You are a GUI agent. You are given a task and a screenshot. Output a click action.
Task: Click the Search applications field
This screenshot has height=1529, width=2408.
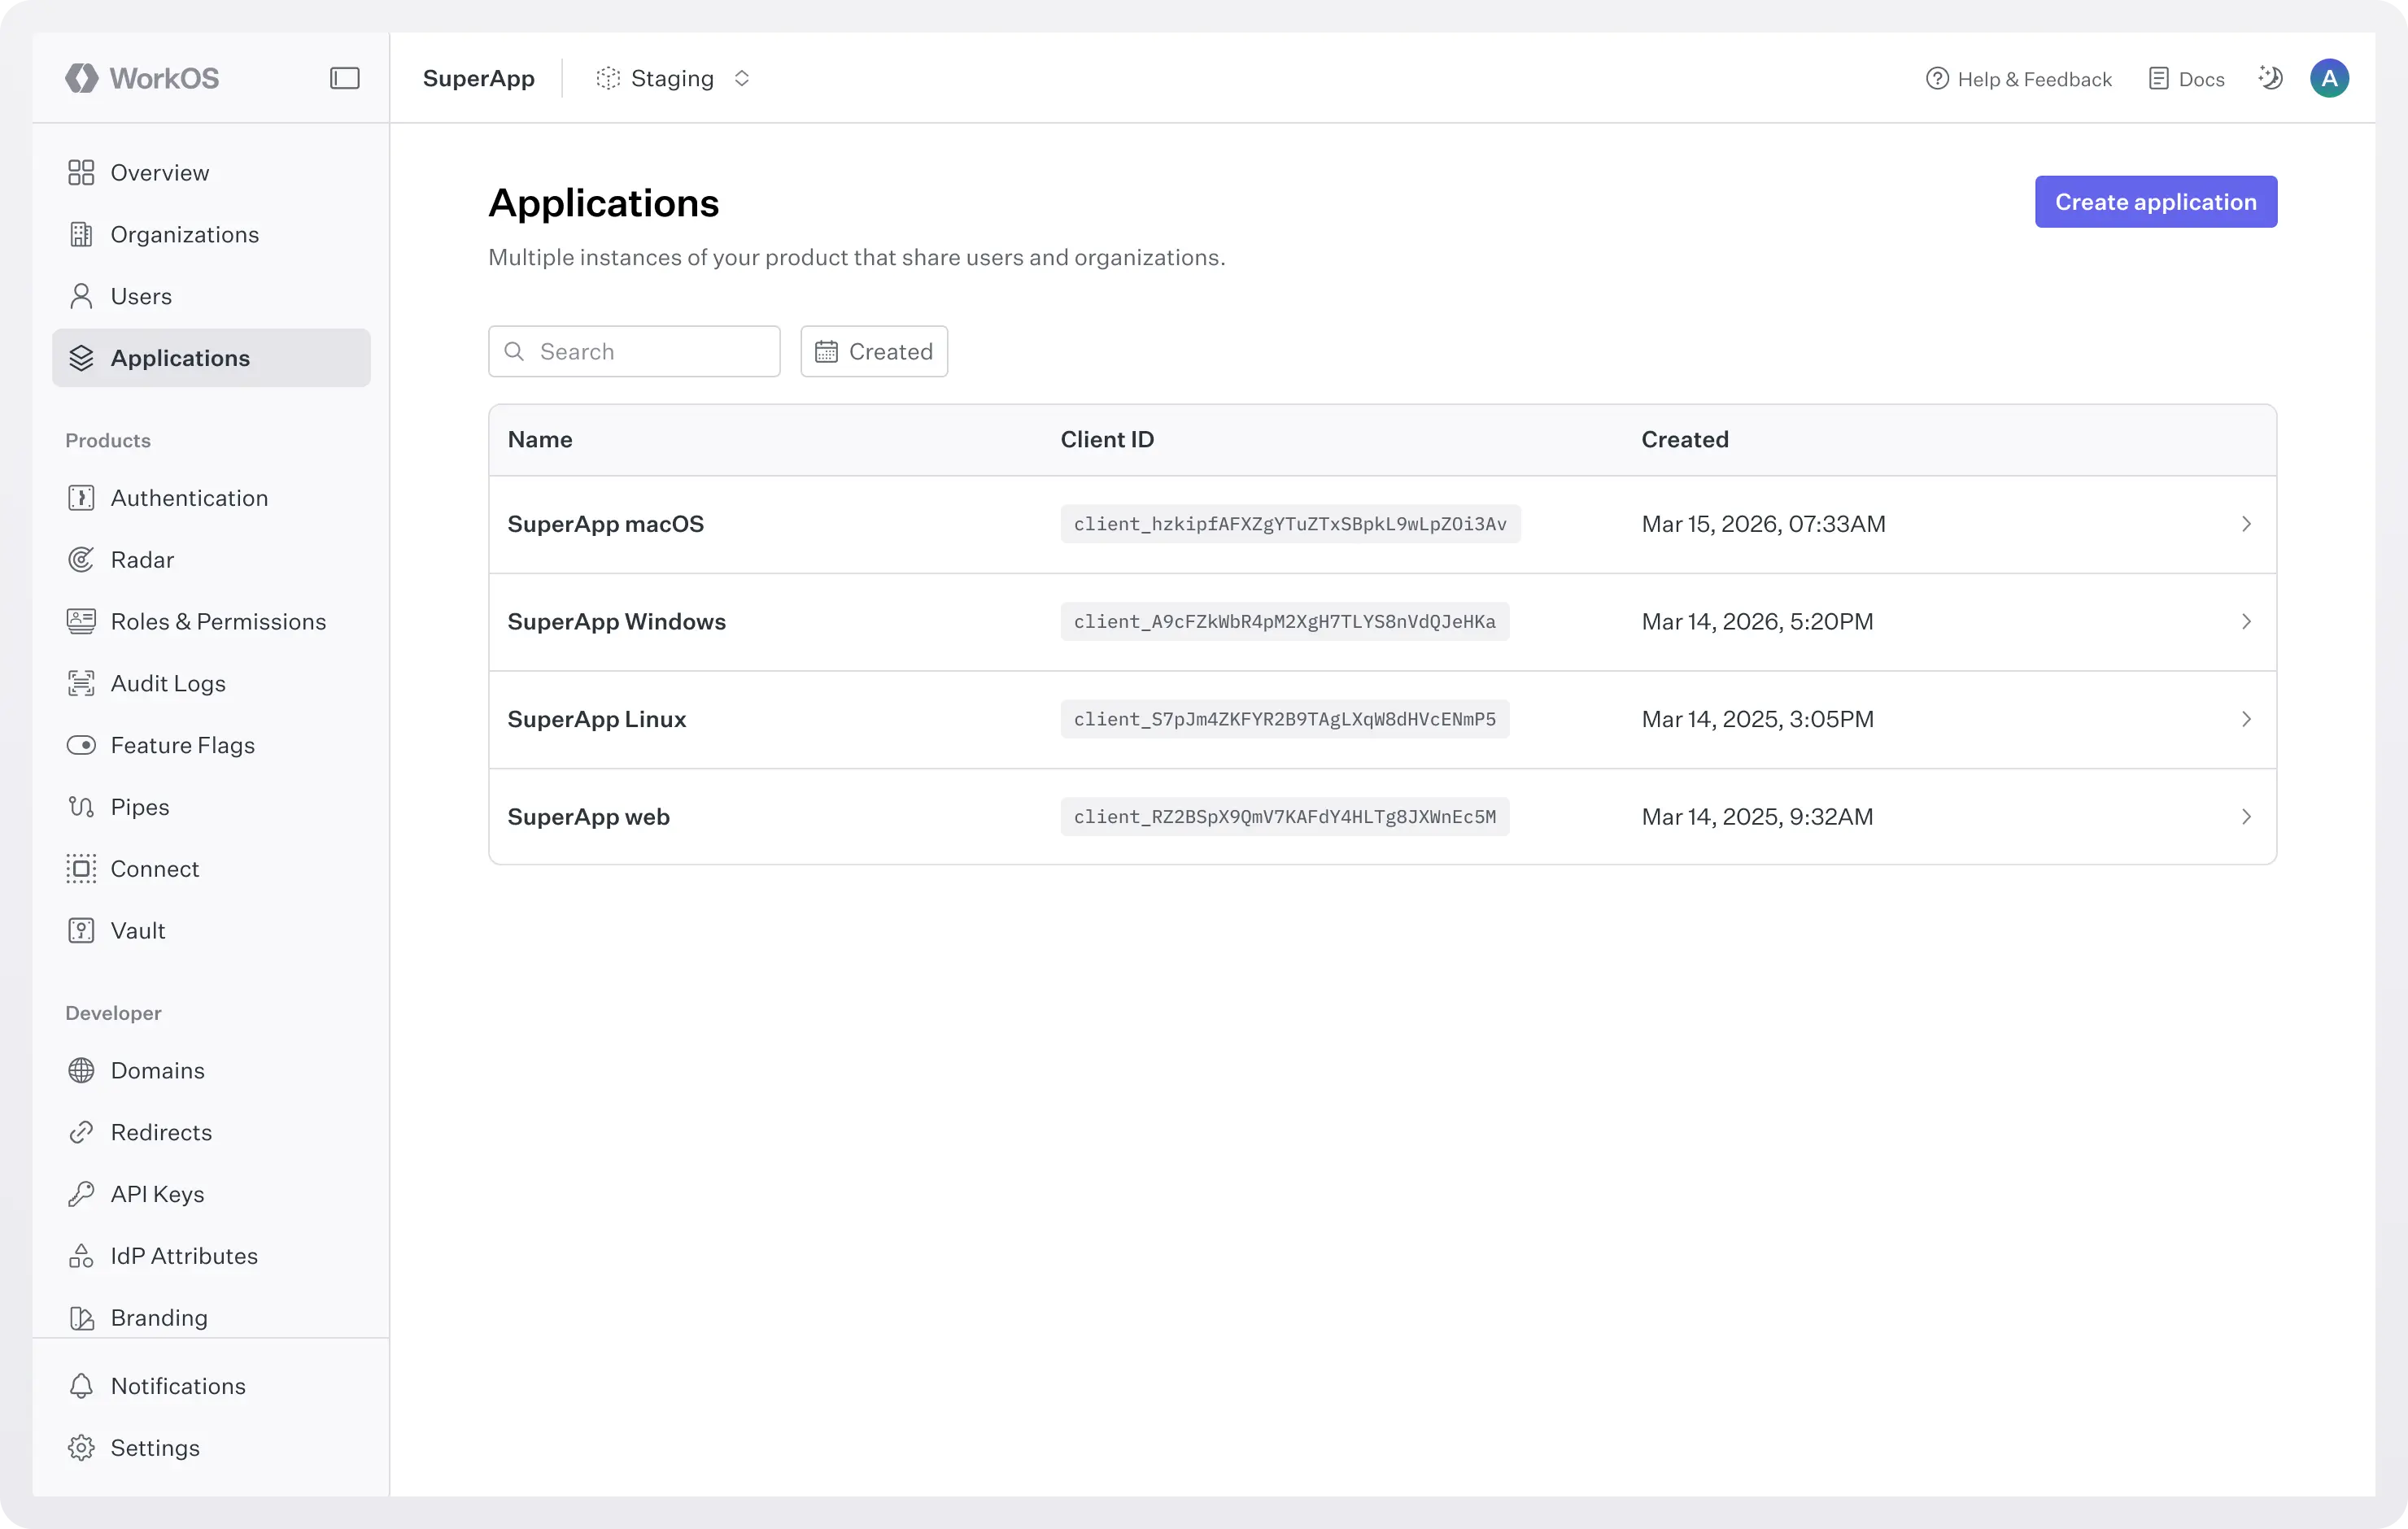pyautogui.click(x=634, y=351)
